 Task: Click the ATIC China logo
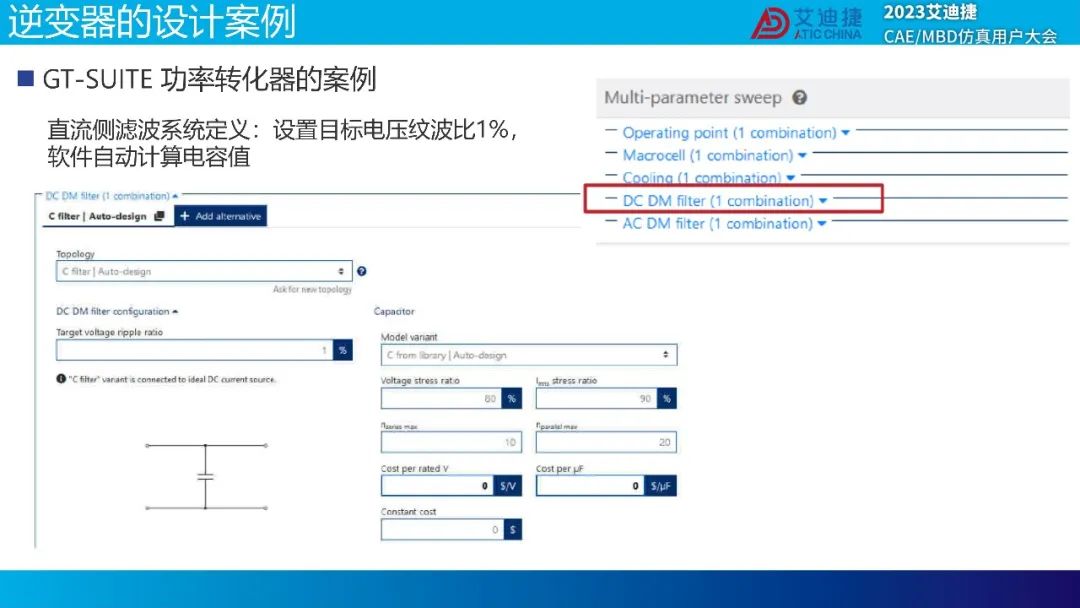pos(806,22)
